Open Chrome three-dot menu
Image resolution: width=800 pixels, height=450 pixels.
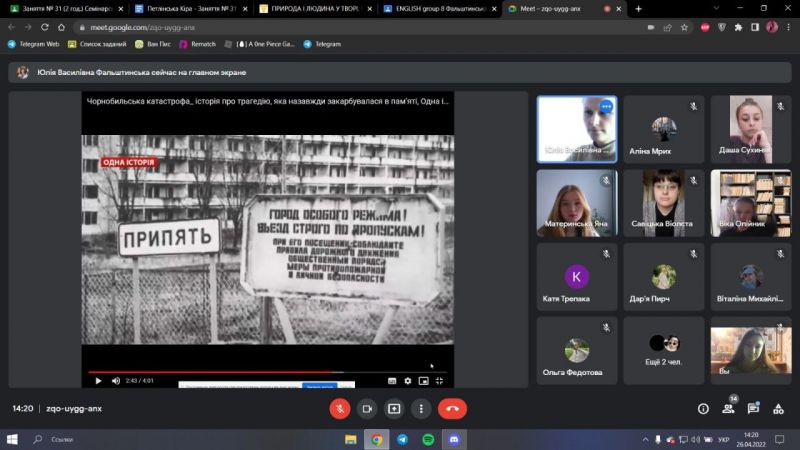pyautogui.click(x=789, y=28)
